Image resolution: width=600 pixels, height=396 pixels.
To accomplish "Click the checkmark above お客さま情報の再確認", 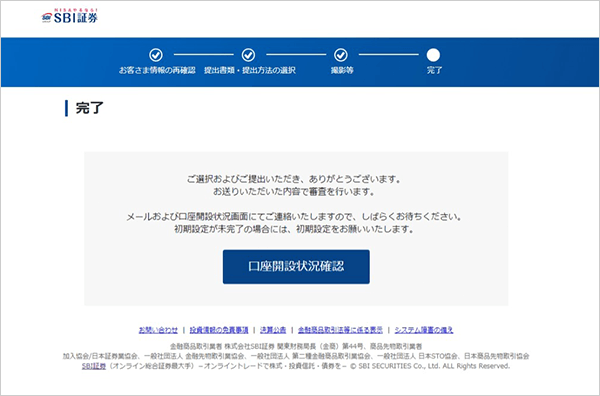I will pos(156,55).
